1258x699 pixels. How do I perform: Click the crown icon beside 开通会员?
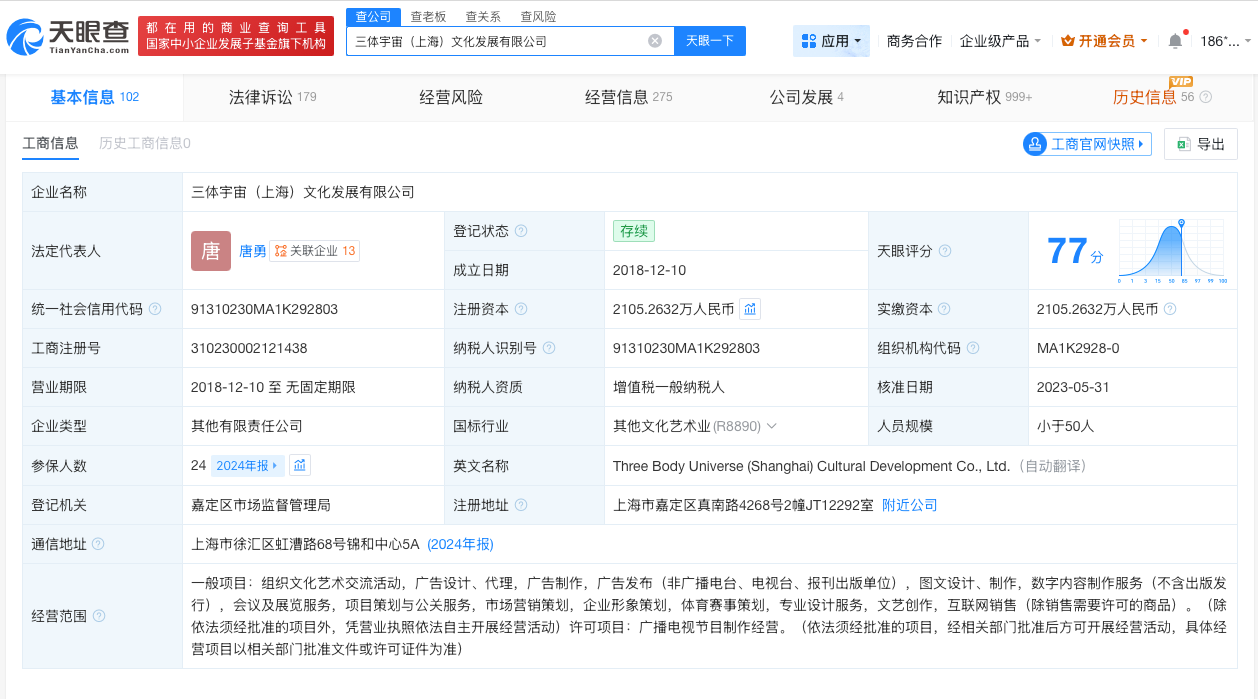click(1067, 41)
